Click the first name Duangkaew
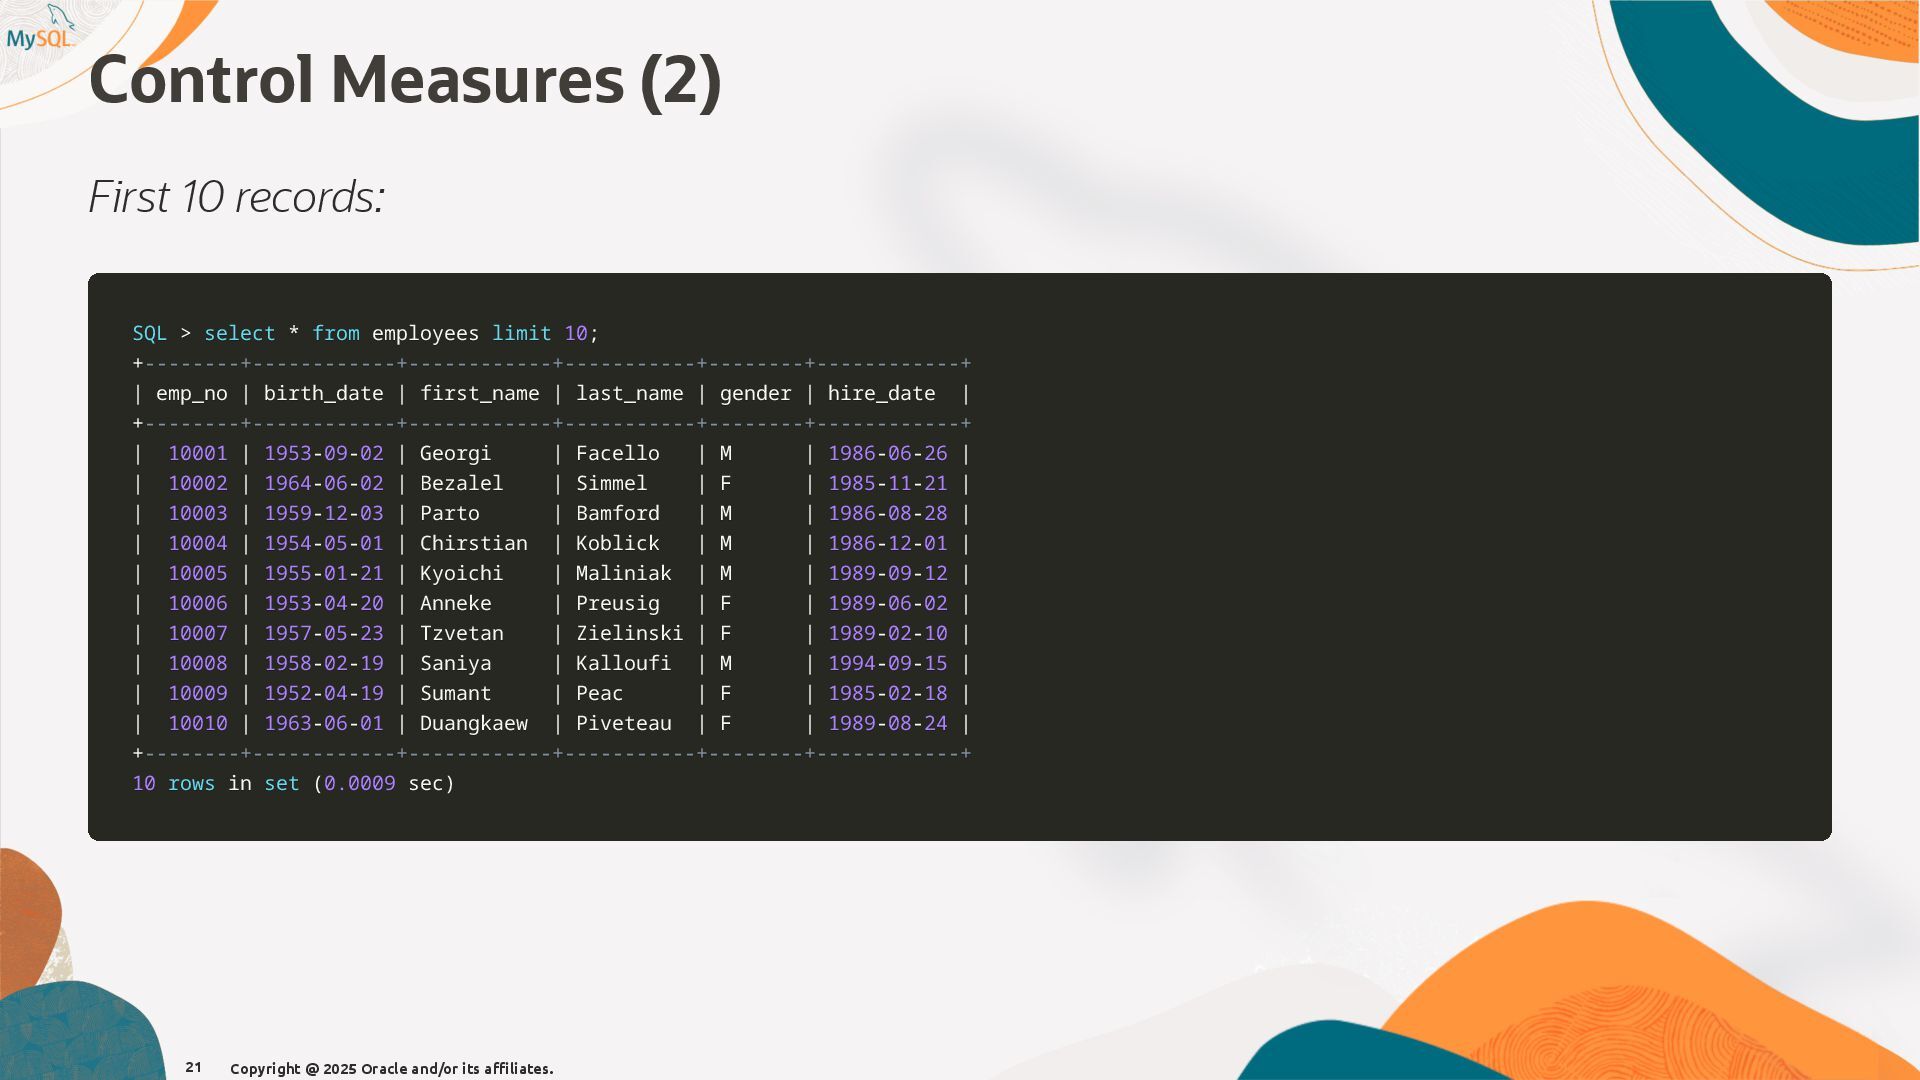This screenshot has height=1080, width=1920. [473, 723]
